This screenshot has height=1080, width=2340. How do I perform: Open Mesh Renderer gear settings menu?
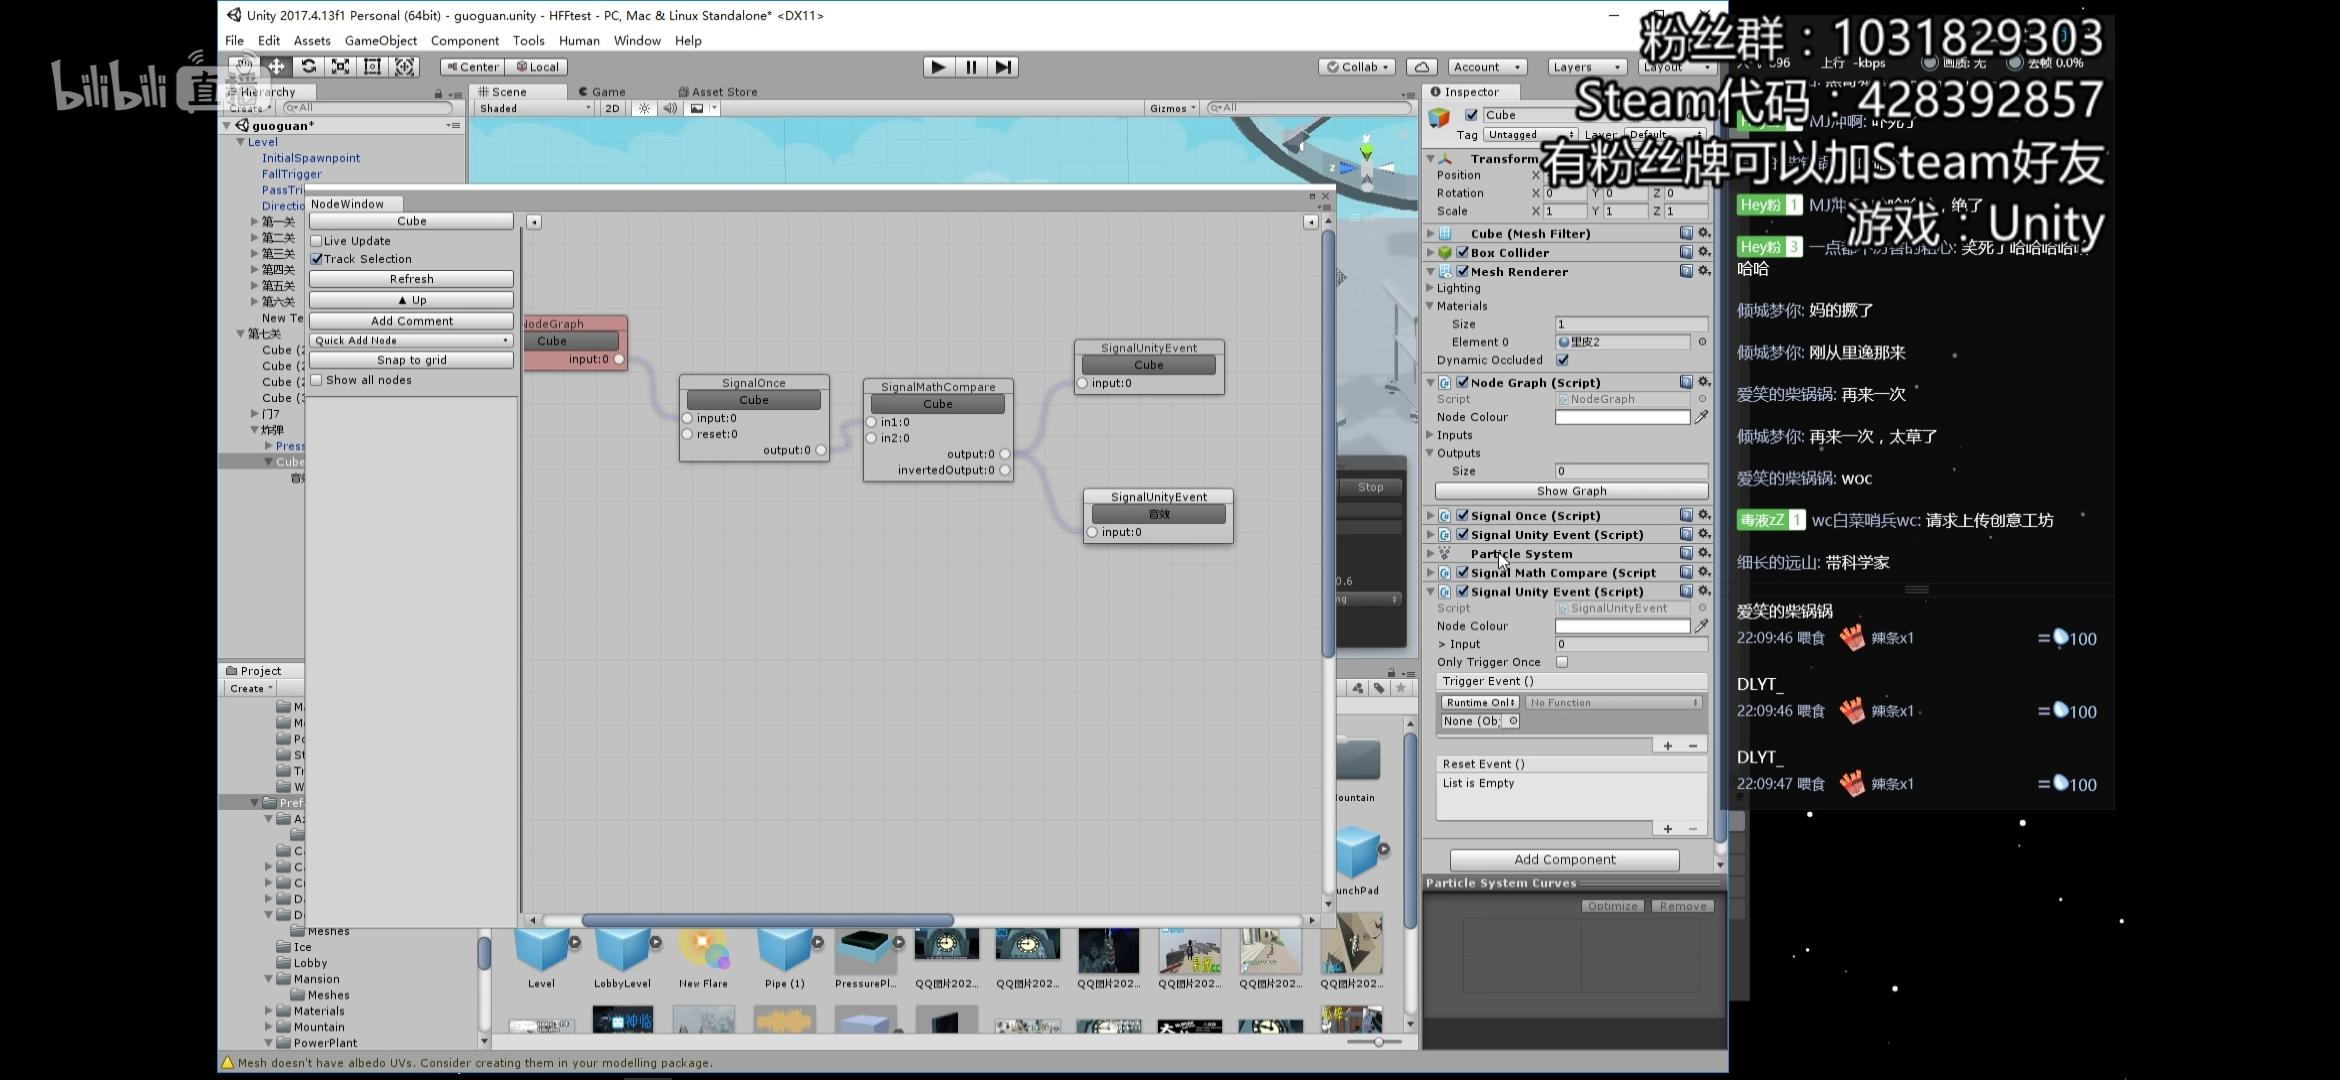(x=1704, y=271)
